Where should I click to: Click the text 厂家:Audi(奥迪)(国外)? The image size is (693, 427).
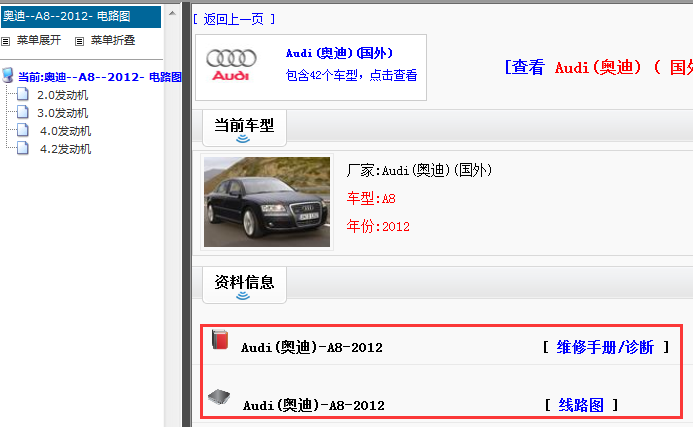pyautogui.click(x=419, y=170)
